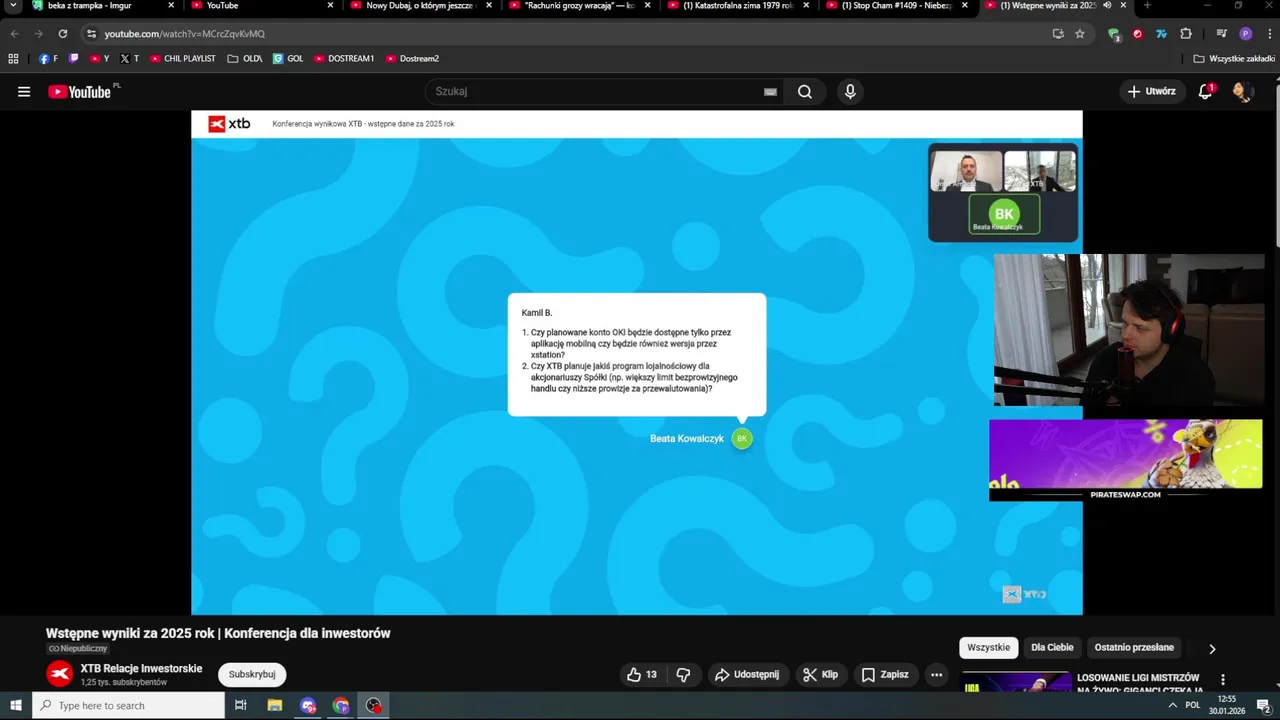This screenshot has width=1280, height=720.
Task: Open the Facebook 'F' bookmark
Action: point(48,58)
